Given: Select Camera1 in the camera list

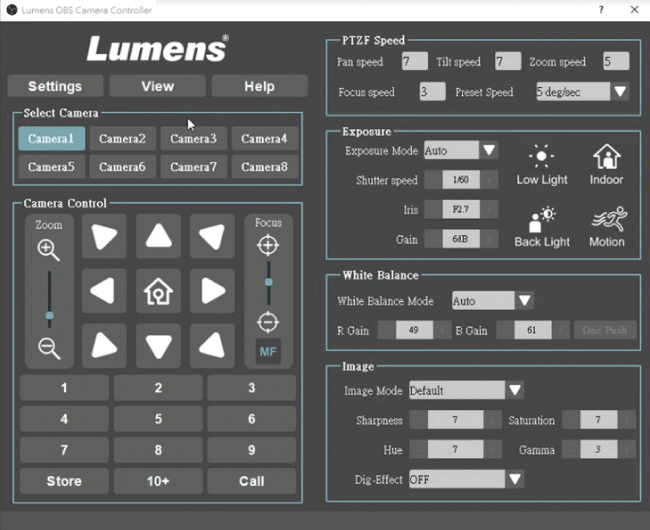Looking at the screenshot, I should (x=51, y=139).
